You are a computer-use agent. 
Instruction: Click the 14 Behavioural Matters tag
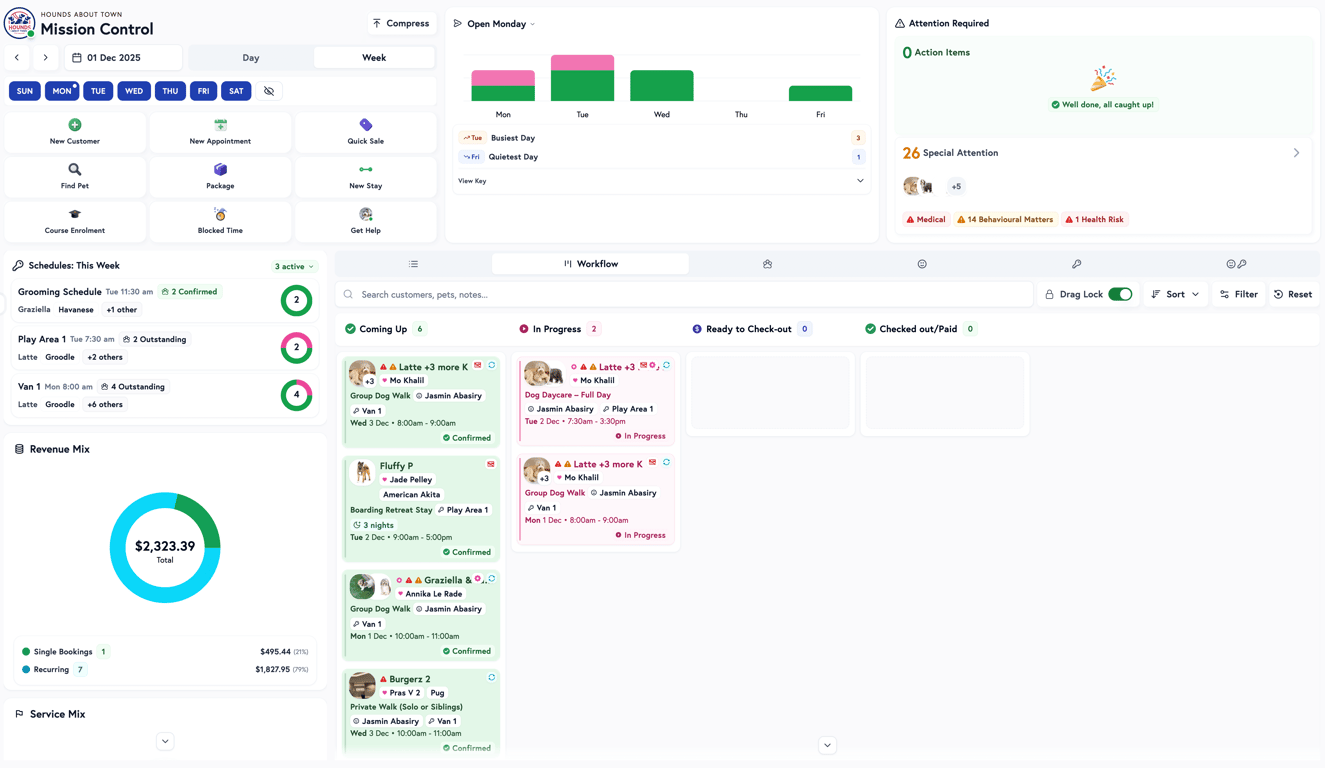tap(1005, 219)
